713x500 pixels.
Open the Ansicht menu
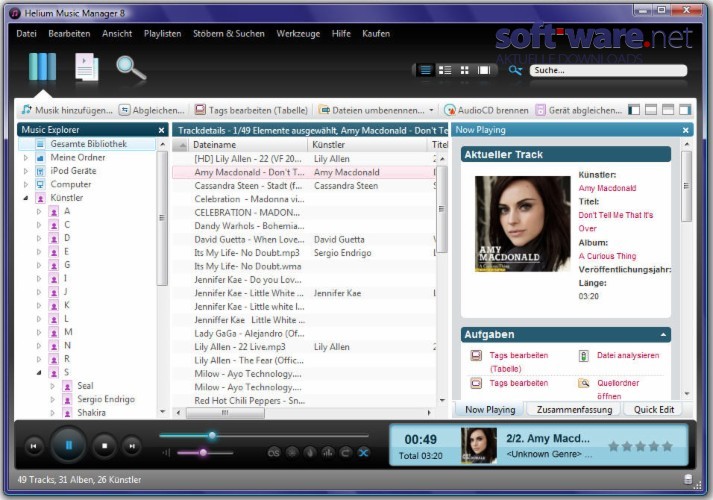pos(117,34)
